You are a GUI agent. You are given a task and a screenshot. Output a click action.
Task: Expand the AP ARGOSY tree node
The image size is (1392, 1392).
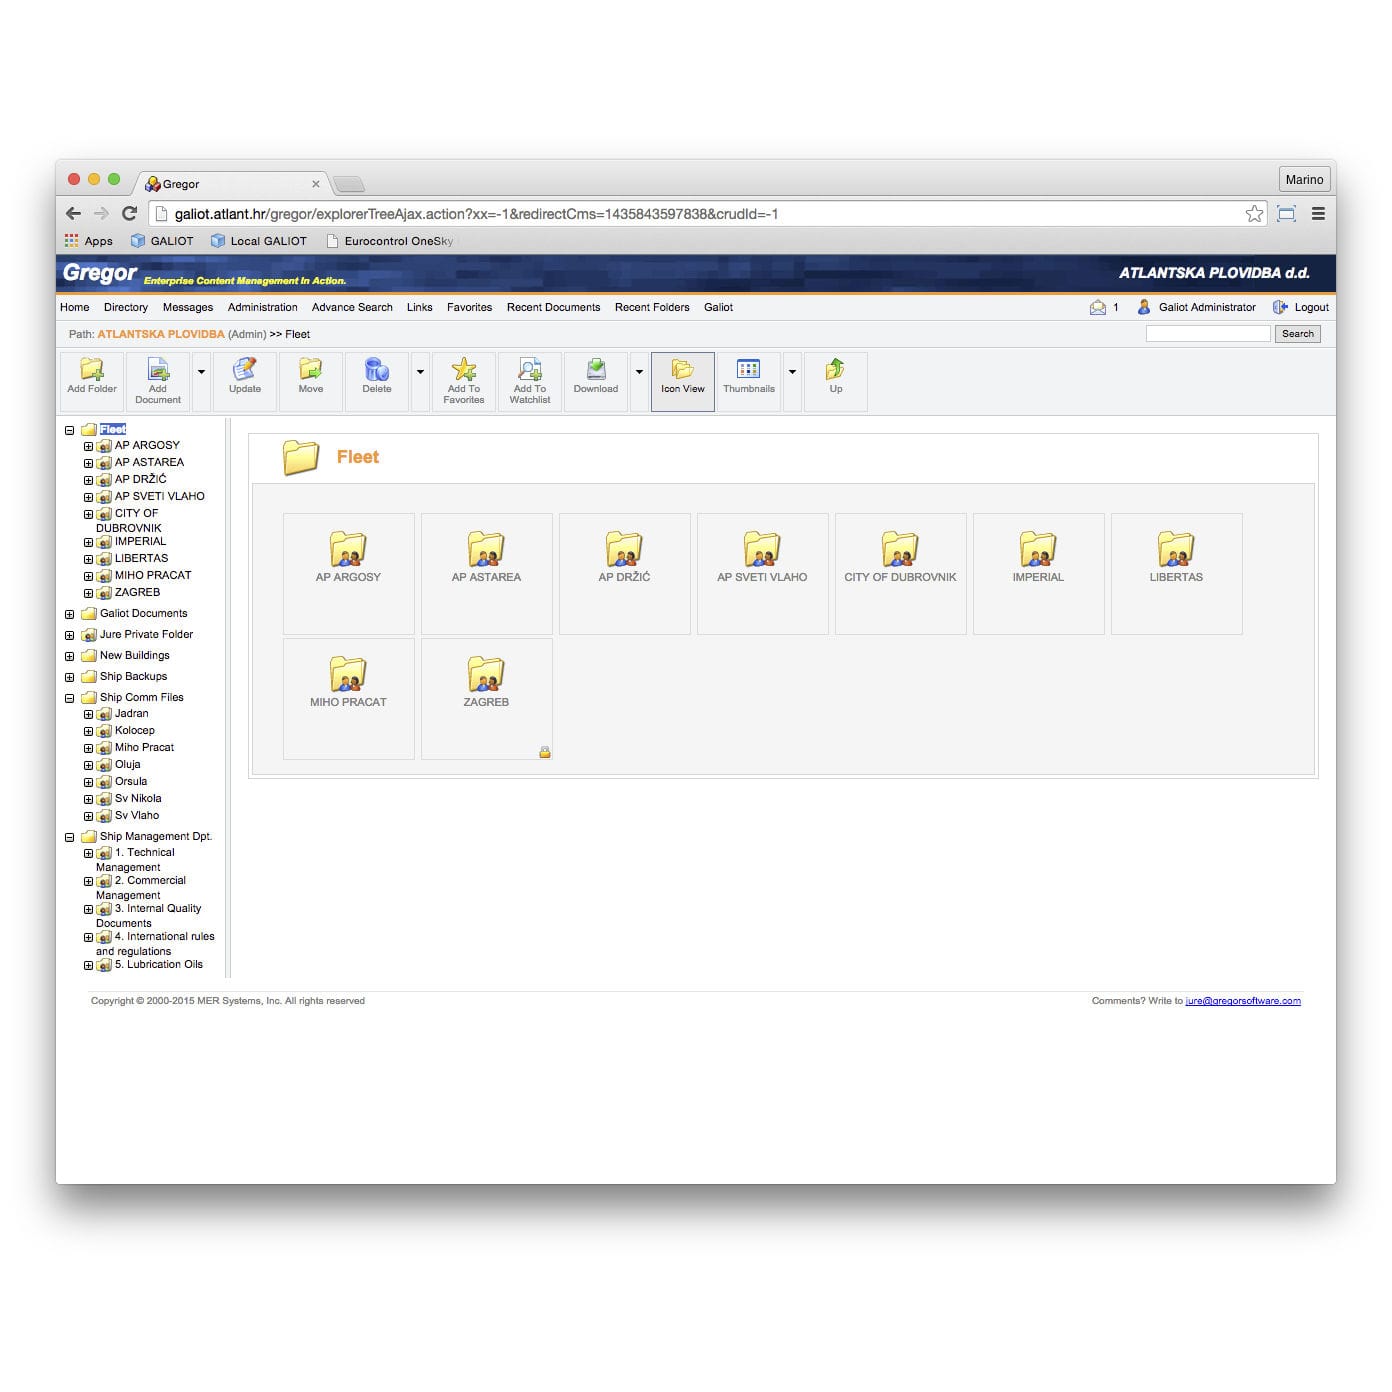pyautogui.click(x=88, y=445)
